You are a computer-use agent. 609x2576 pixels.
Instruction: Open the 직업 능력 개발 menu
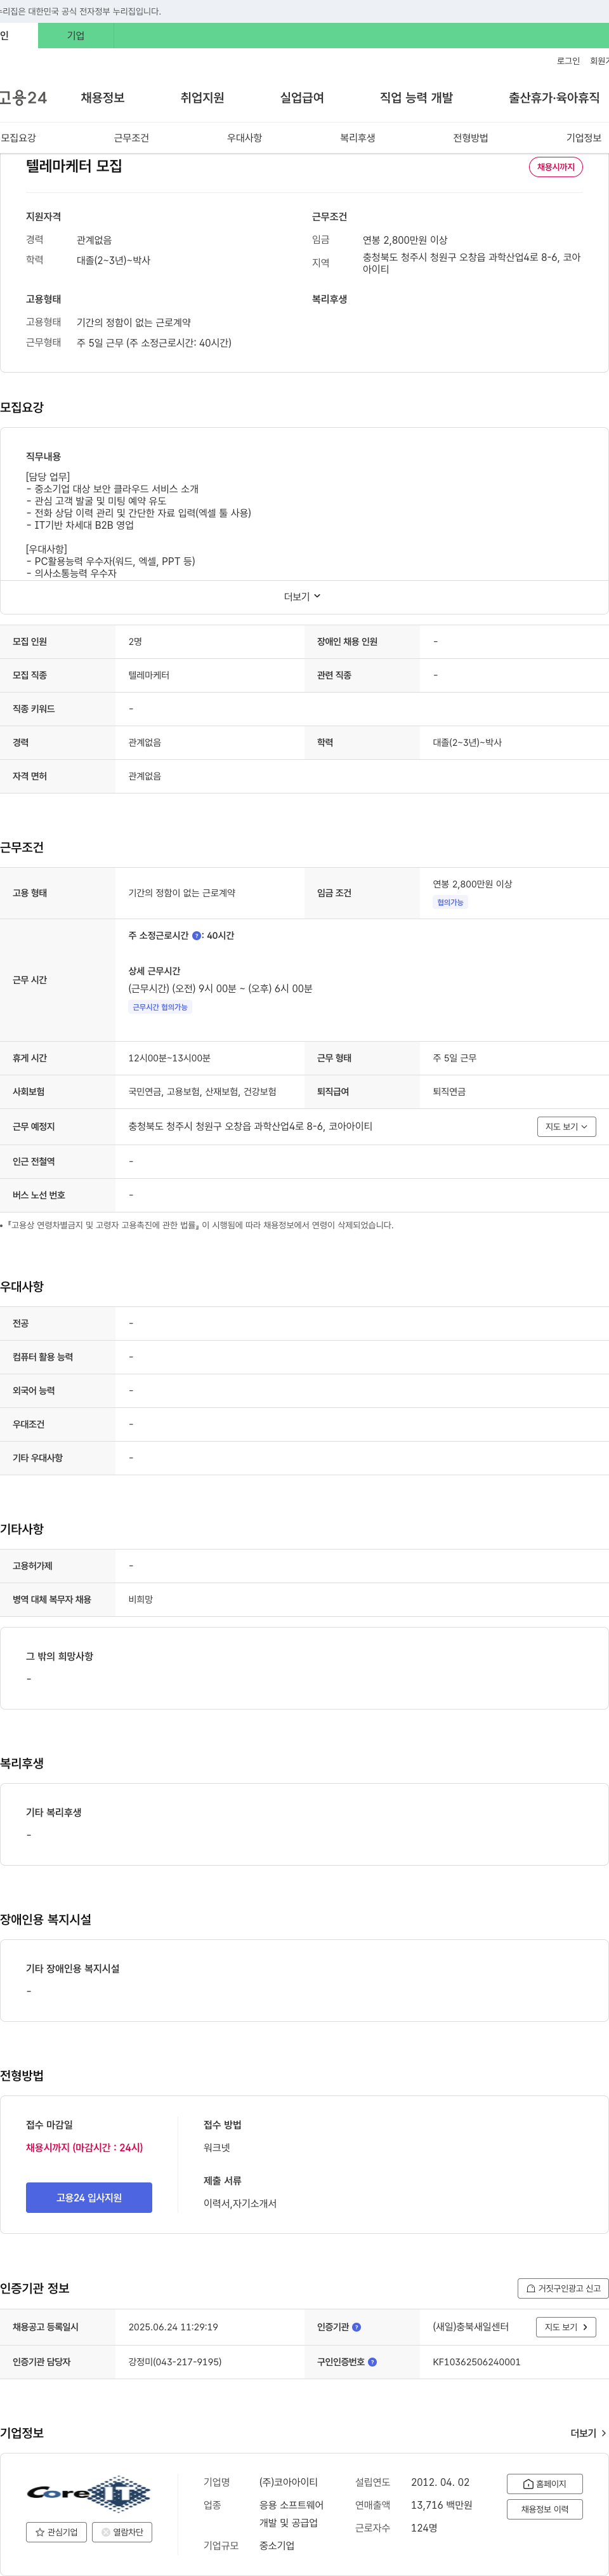(x=416, y=98)
